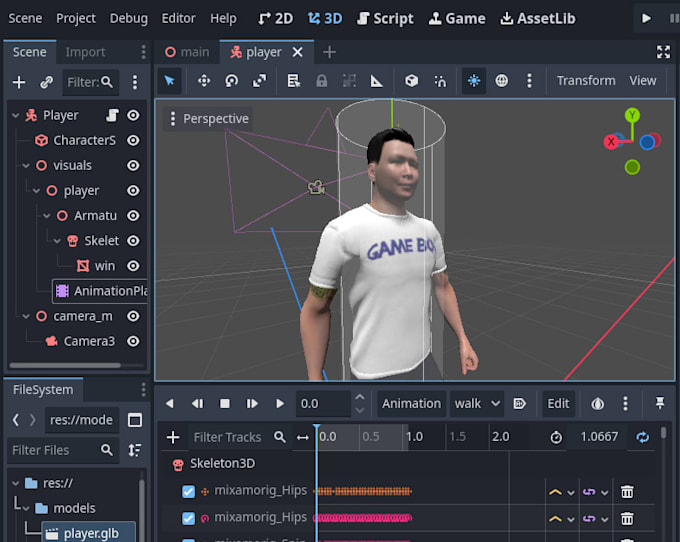The image size is (680, 542).
Task: Collapse the visuals node
Action: pyautogui.click(x=26, y=166)
